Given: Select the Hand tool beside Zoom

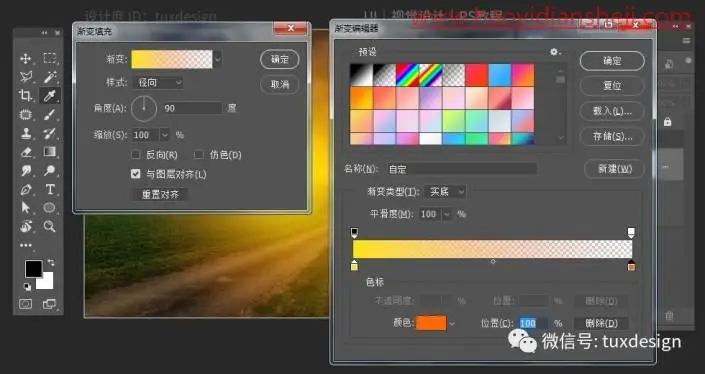Looking at the screenshot, I should [26, 226].
